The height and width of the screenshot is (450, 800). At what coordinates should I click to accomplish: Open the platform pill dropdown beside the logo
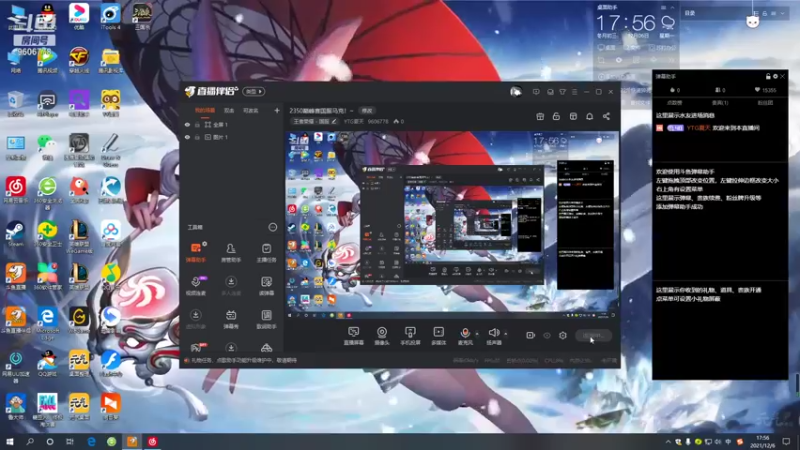254,91
